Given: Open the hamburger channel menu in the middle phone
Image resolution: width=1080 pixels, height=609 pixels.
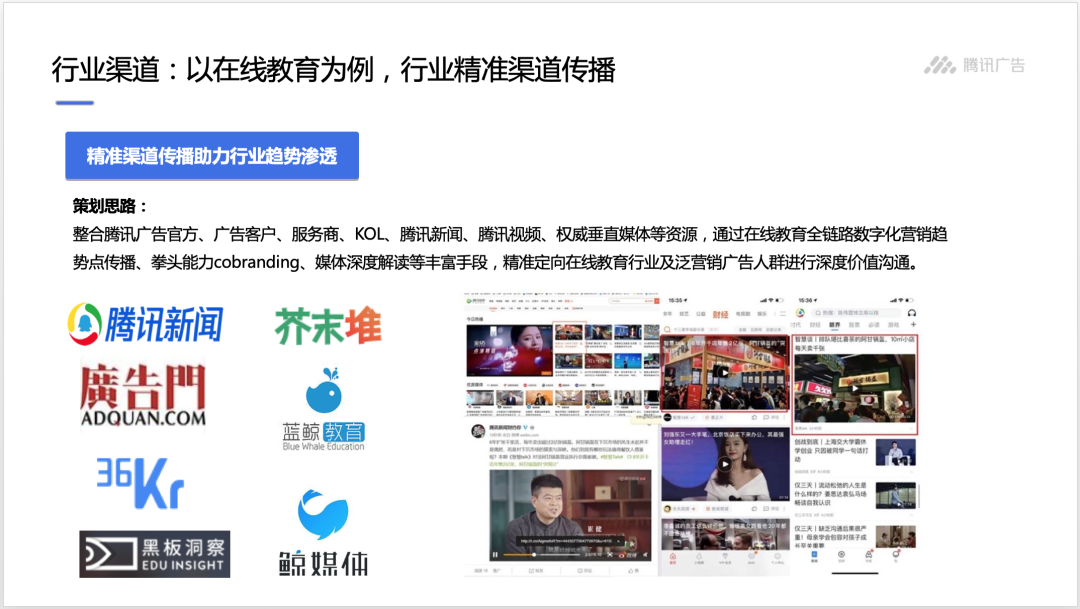Looking at the screenshot, I should (x=782, y=314).
